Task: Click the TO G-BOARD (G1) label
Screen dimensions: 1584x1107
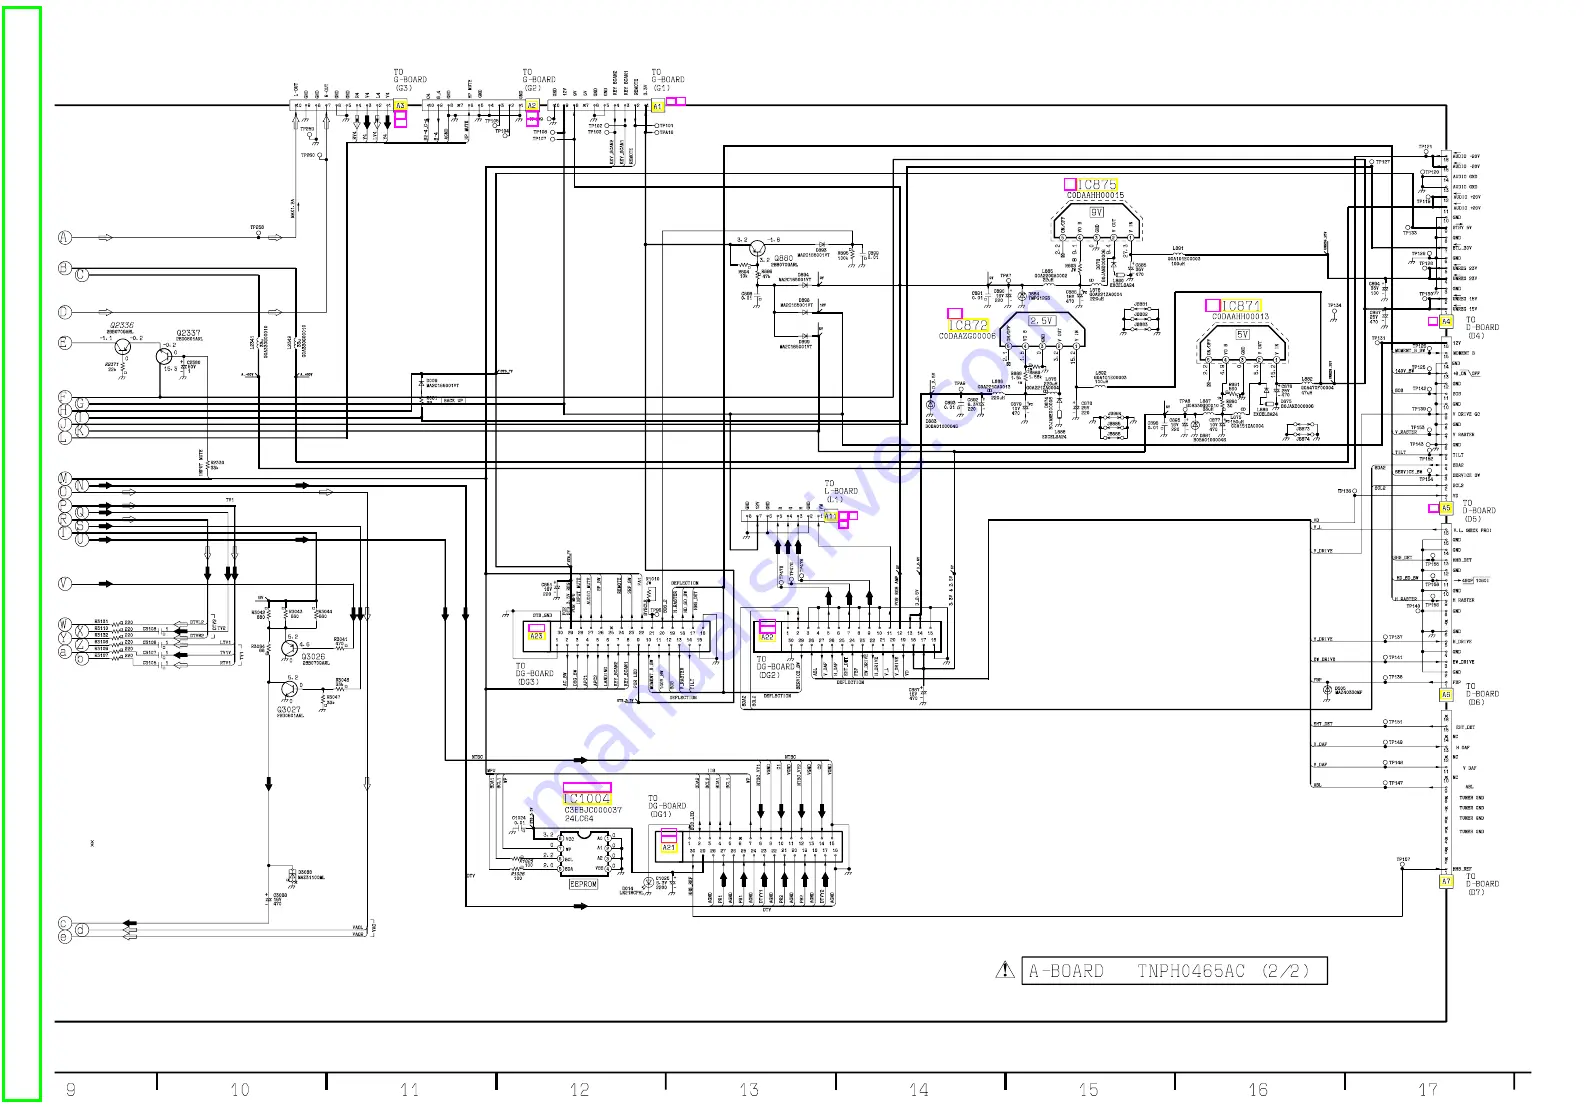Action: [668, 80]
